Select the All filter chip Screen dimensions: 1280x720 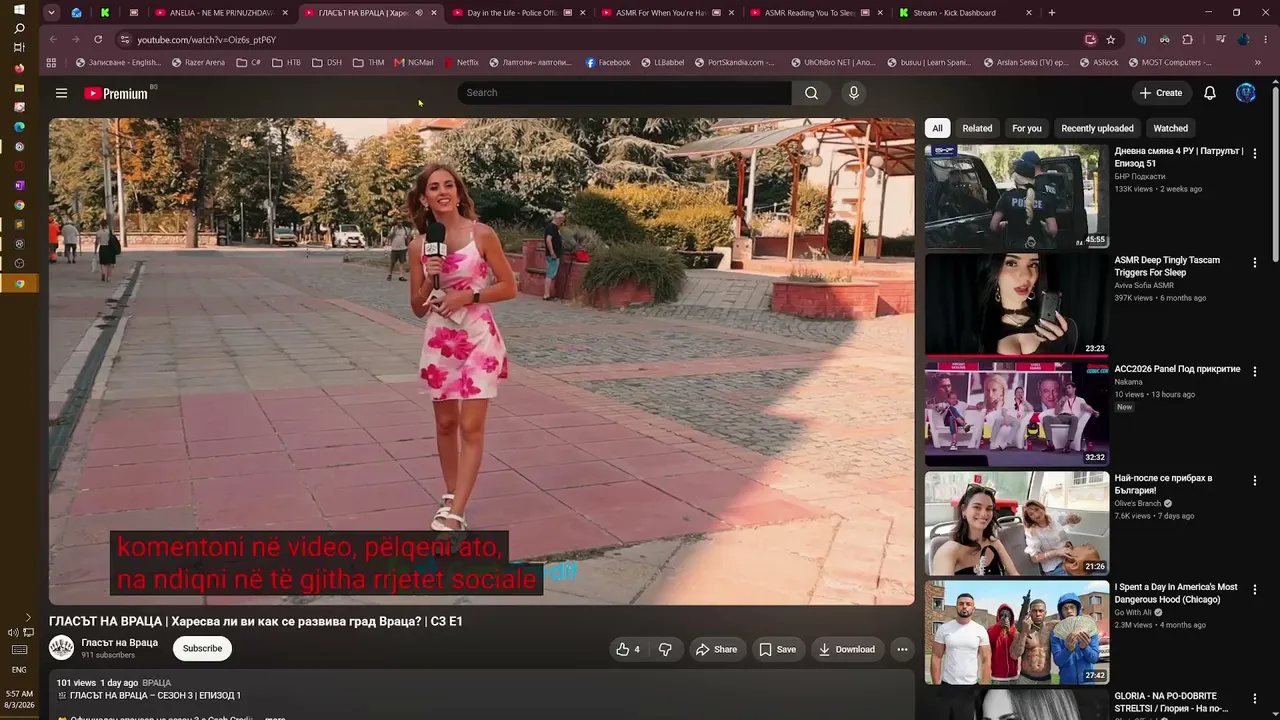(x=937, y=128)
